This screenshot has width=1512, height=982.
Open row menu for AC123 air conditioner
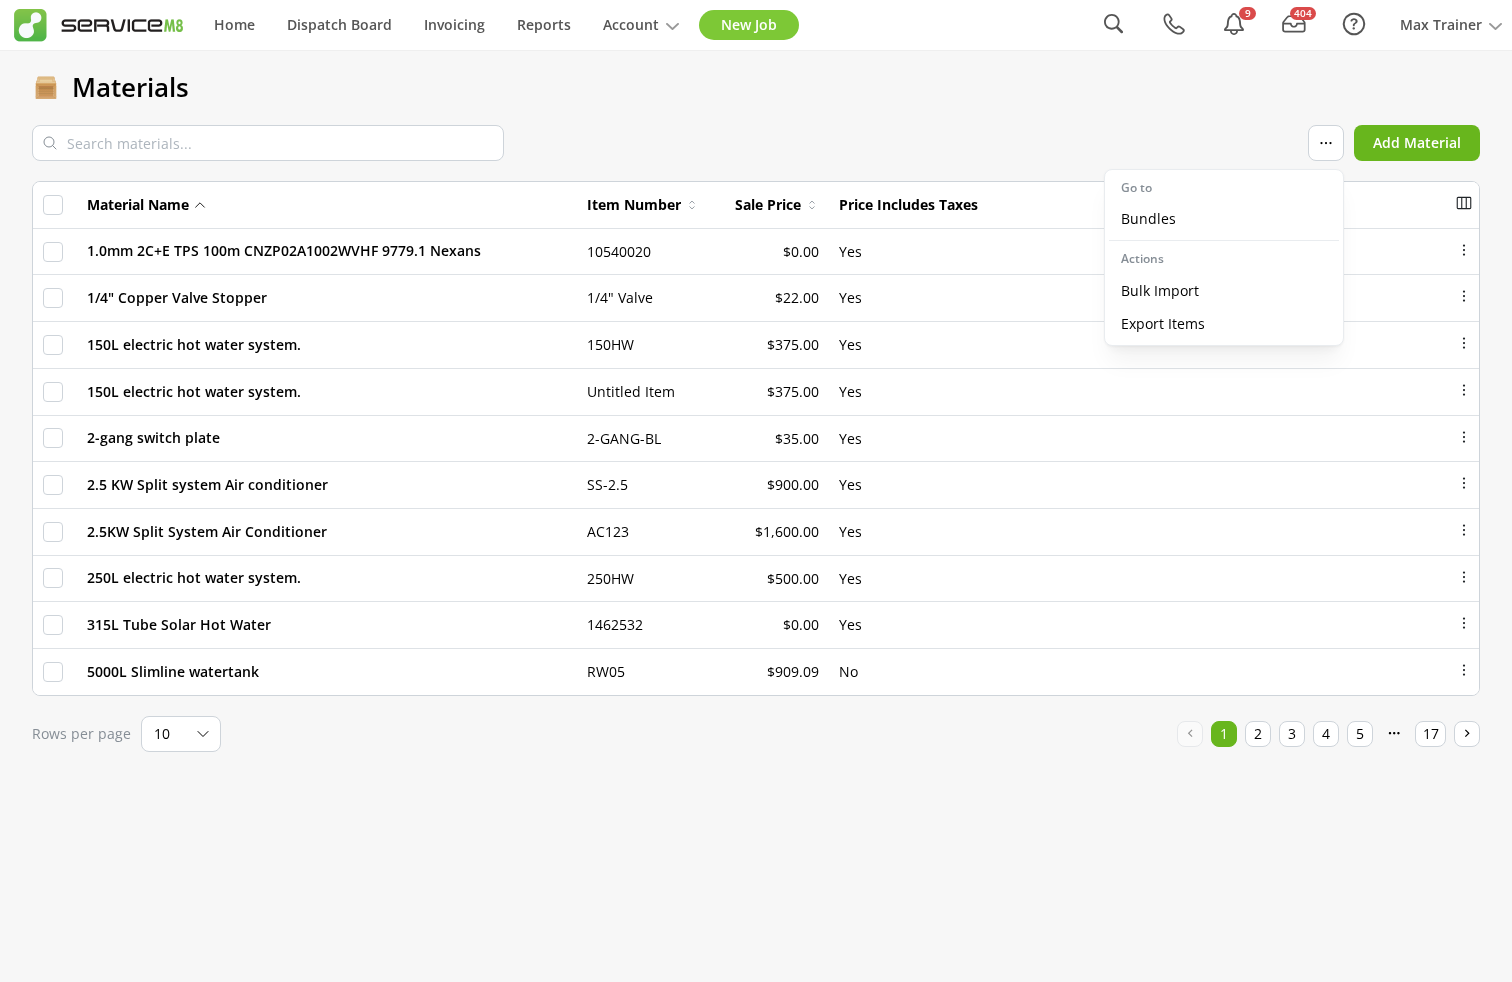1464,530
